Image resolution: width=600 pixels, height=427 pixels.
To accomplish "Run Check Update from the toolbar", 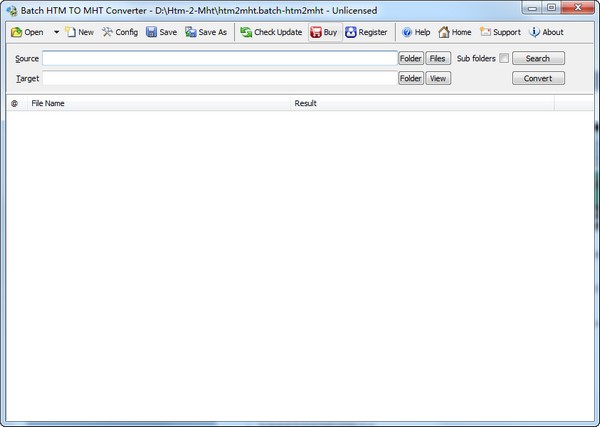I will [271, 32].
